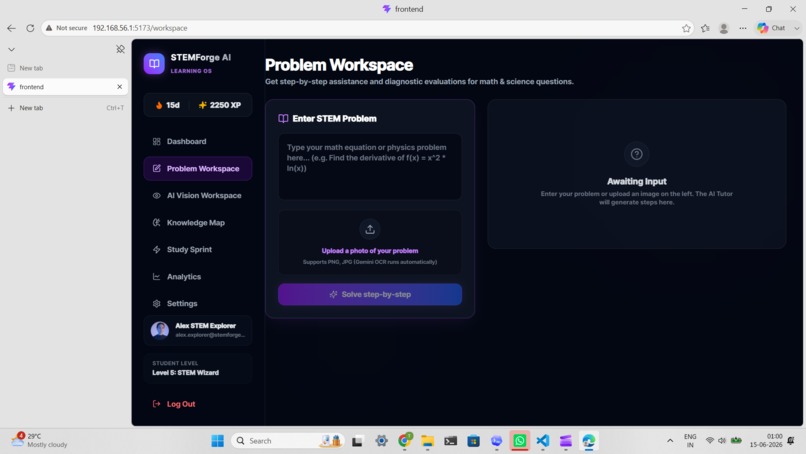Open WhatsApp from the taskbar

520,441
